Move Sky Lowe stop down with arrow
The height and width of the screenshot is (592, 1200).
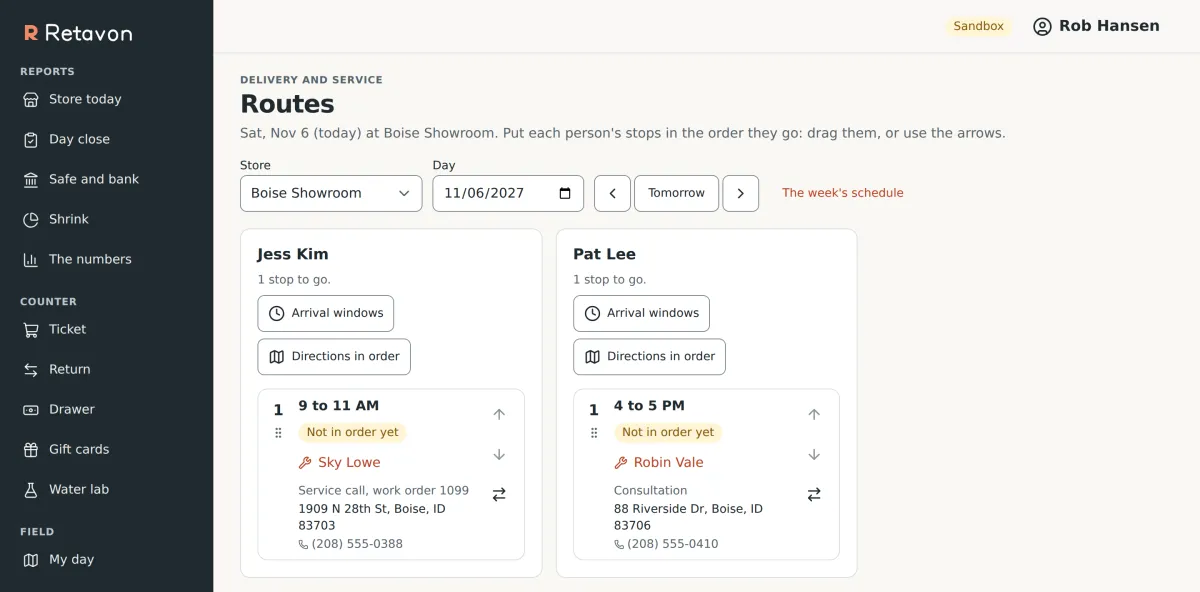tap(499, 454)
